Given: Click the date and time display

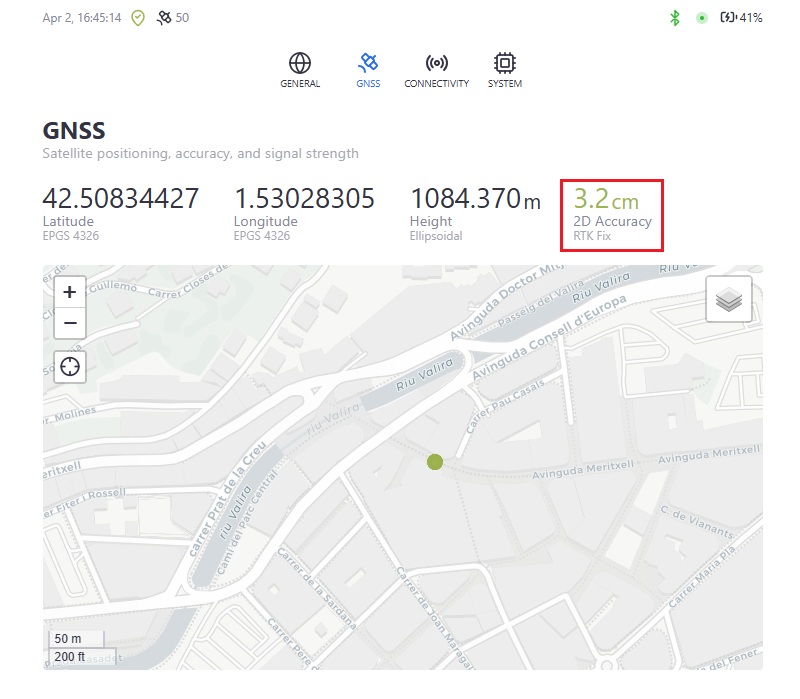Looking at the screenshot, I should pyautogui.click(x=82, y=18).
